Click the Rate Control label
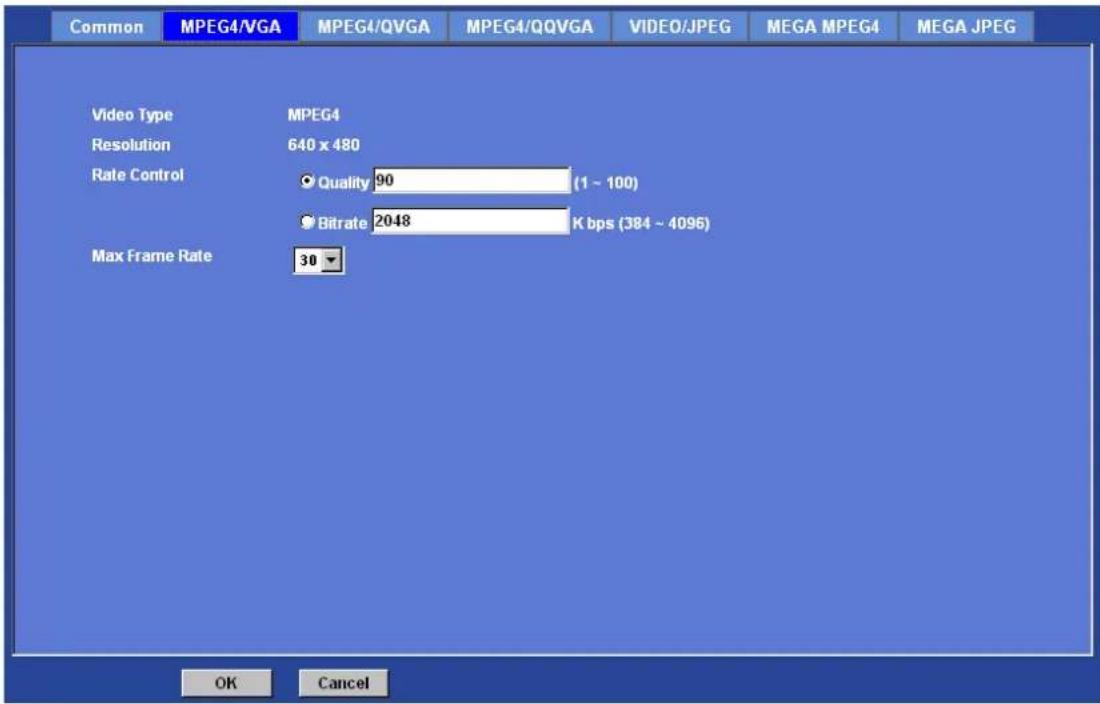This screenshot has height=704, width=1100. pyautogui.click(x=138, y=175)
